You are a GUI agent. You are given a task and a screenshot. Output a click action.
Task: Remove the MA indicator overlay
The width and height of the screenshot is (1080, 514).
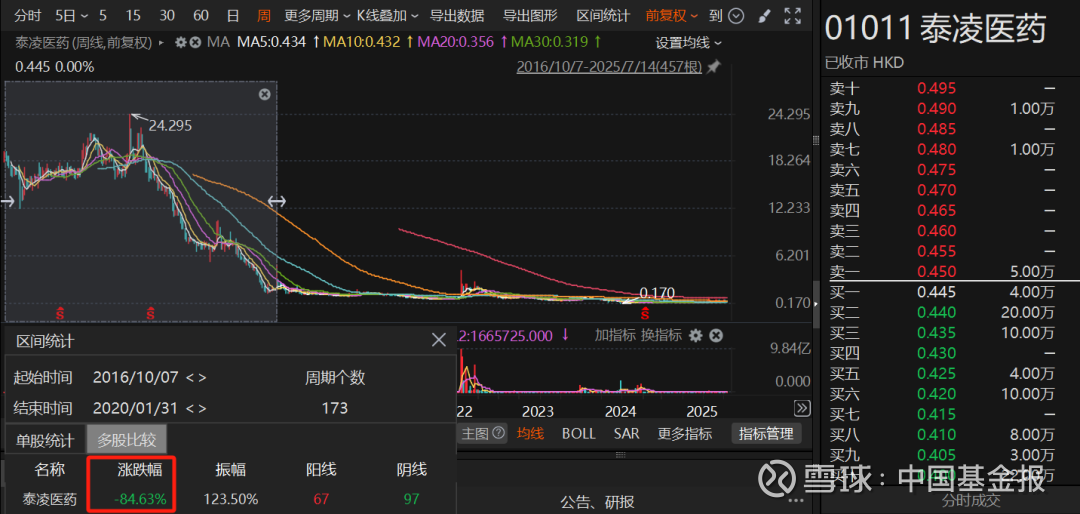pos(195,42)
